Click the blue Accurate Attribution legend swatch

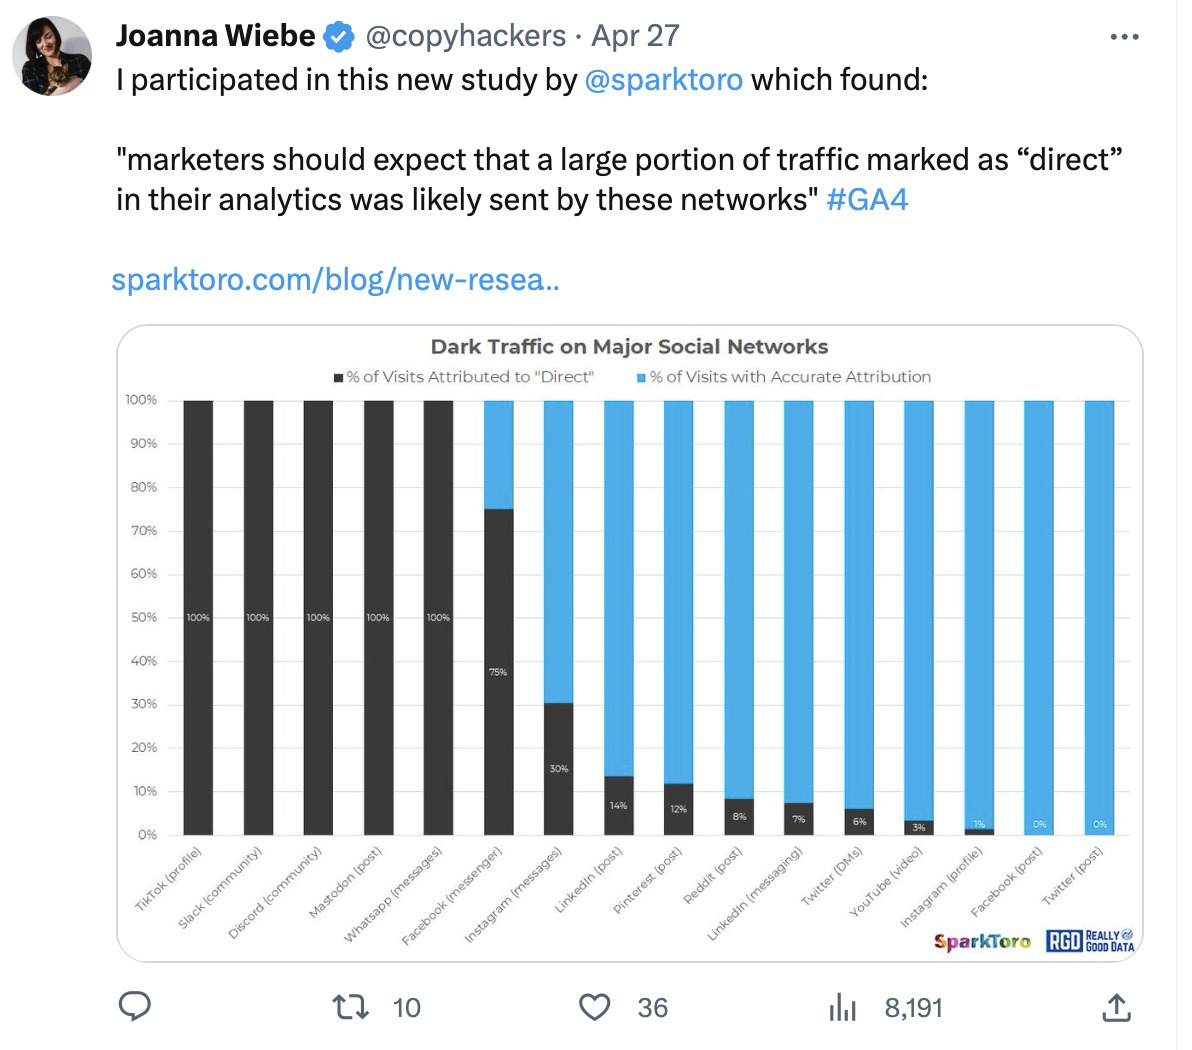coord(642,378)
